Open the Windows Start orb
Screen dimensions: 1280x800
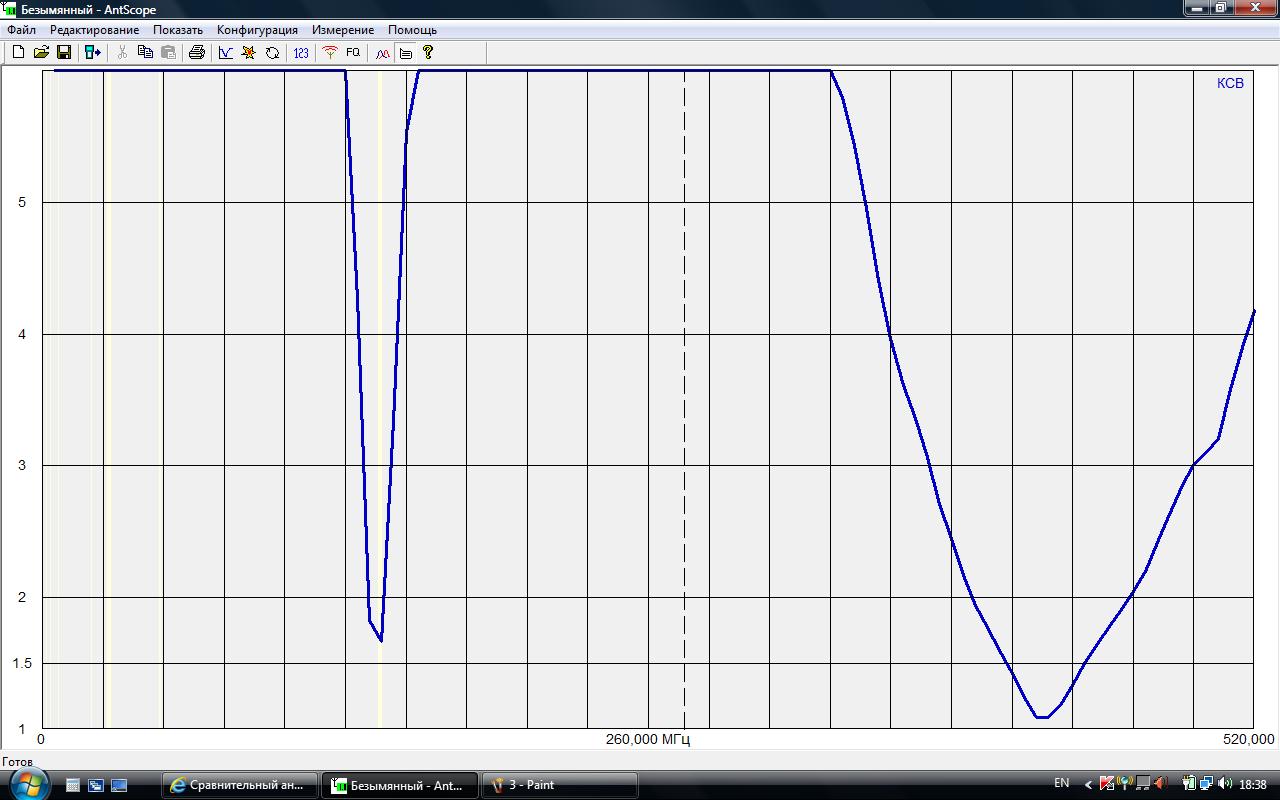click(x=28, y=784)
